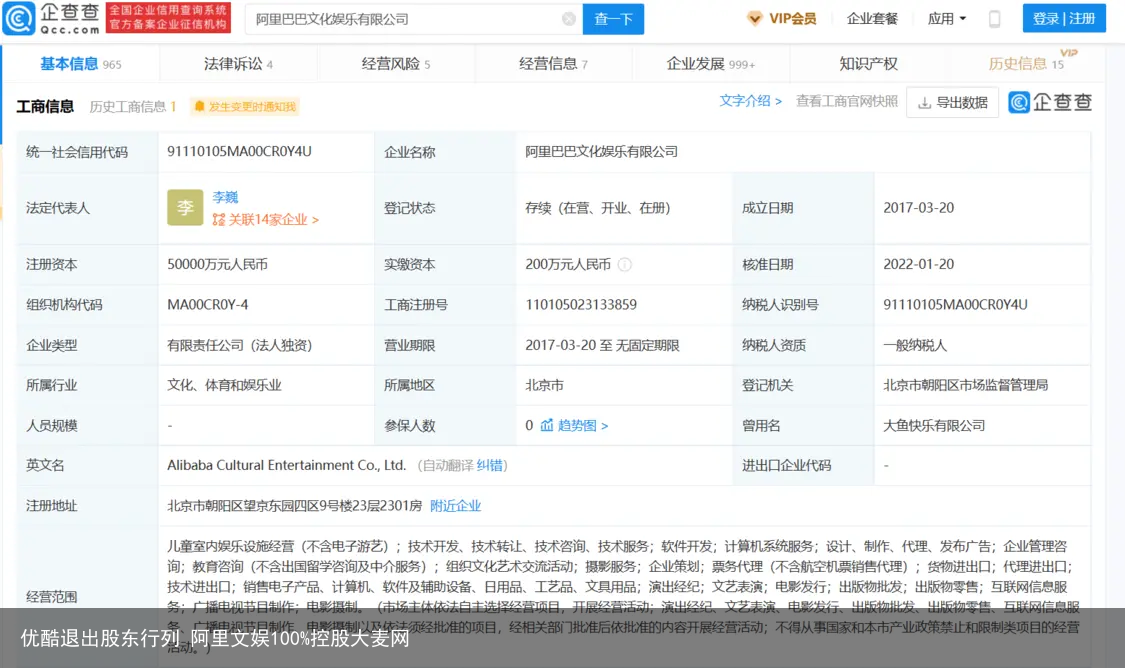Screen dimensions: 1125x668
Task: Click the VIP会员 diamond icon
Action: point(754,19)
